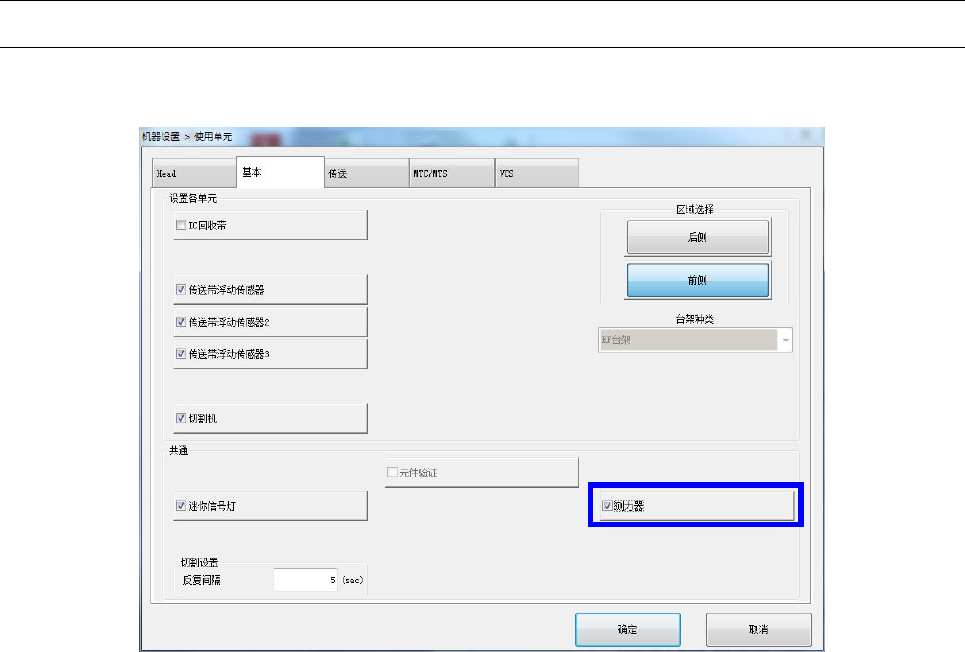This screenshot has height=652, width=965.
Task: Toggle 传送带浮动传感器3 checkbox
Action: click(181, 354)
